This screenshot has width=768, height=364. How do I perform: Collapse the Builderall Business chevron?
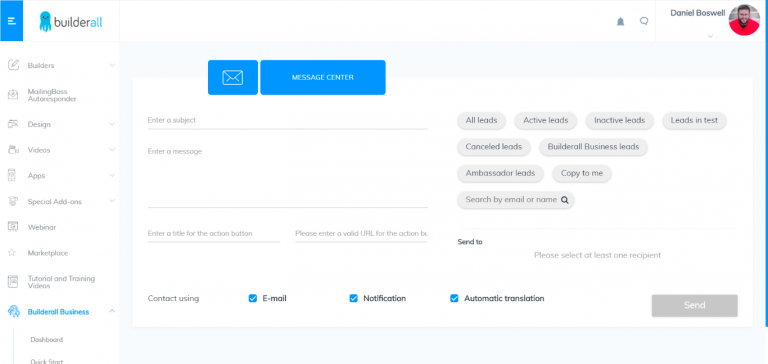(x=112, y=311)
